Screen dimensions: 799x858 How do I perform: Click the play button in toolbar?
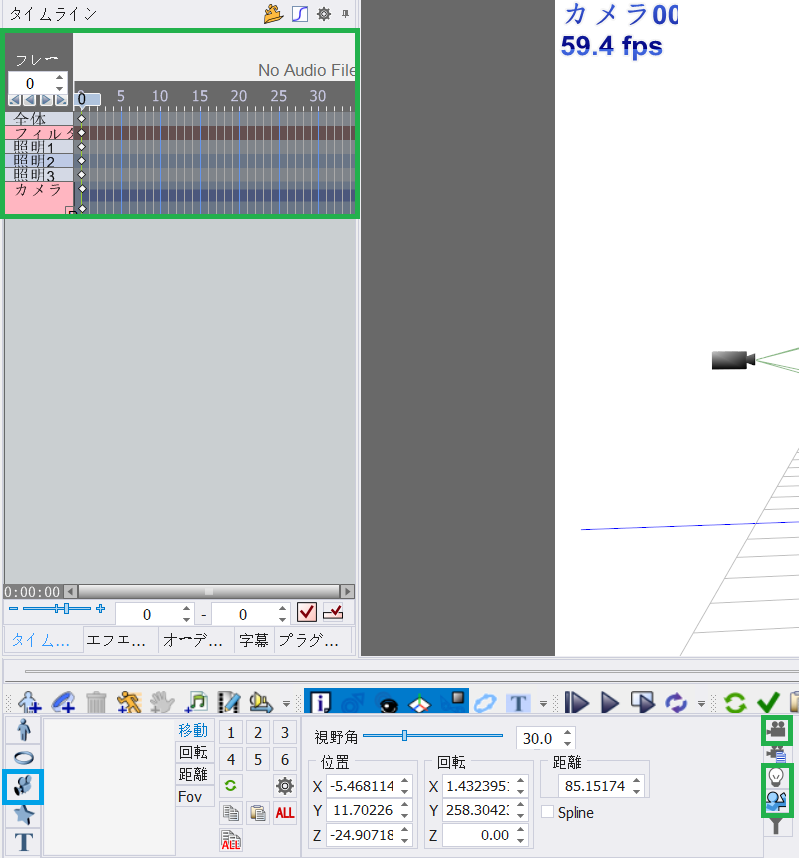point(609,702)
